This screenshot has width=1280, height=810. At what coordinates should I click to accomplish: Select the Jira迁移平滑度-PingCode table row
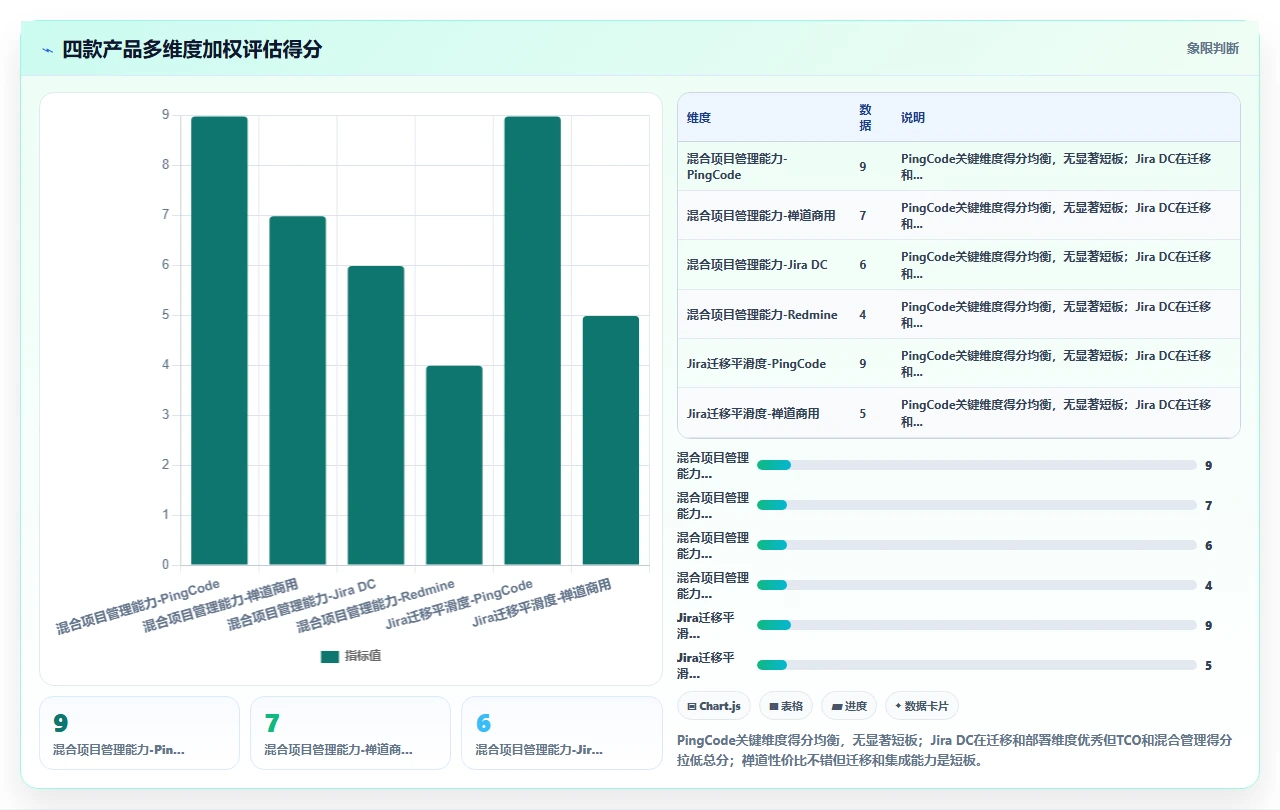click(958, 363)
